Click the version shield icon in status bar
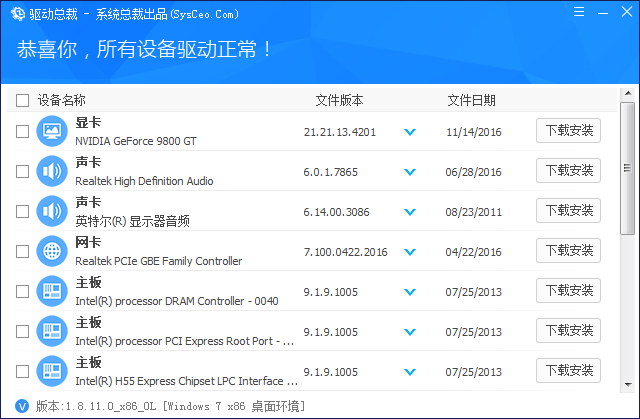Screen dimensions: 640x419 click(x=22, y=407)
